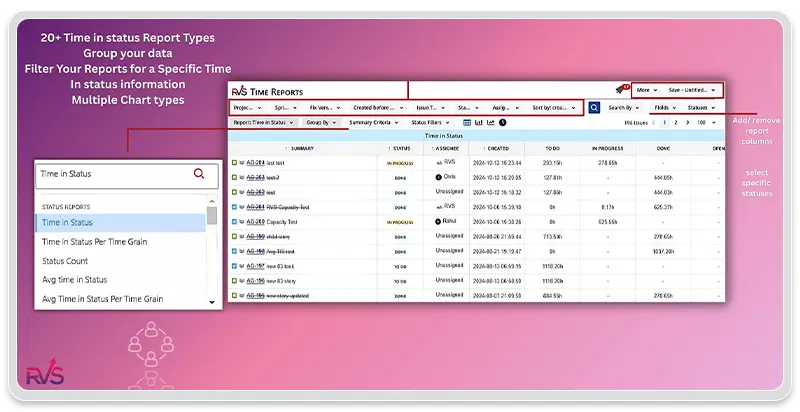
Task: Switch to the line chart view icon
Action: pos(491,122)
